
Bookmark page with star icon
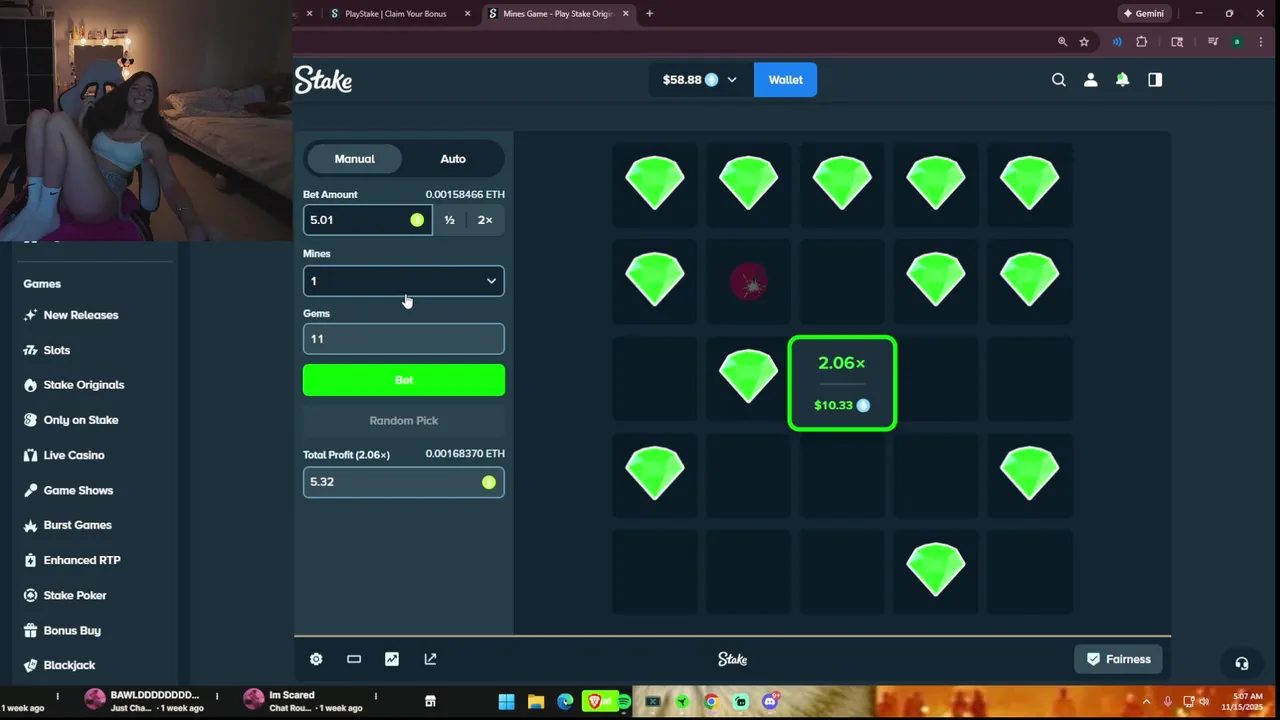coord(1084,42)
